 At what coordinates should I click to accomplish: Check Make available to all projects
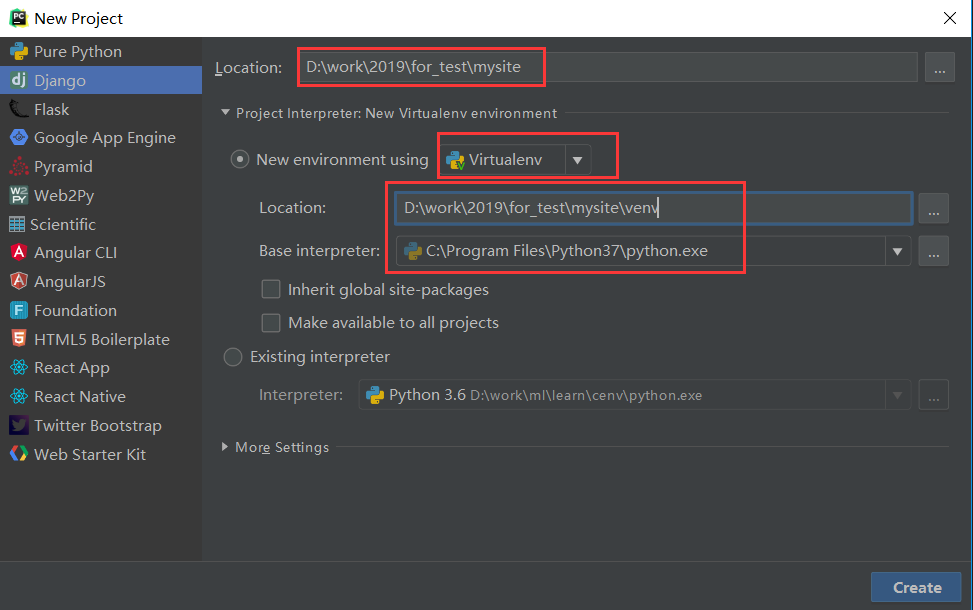tap(270, 323)
